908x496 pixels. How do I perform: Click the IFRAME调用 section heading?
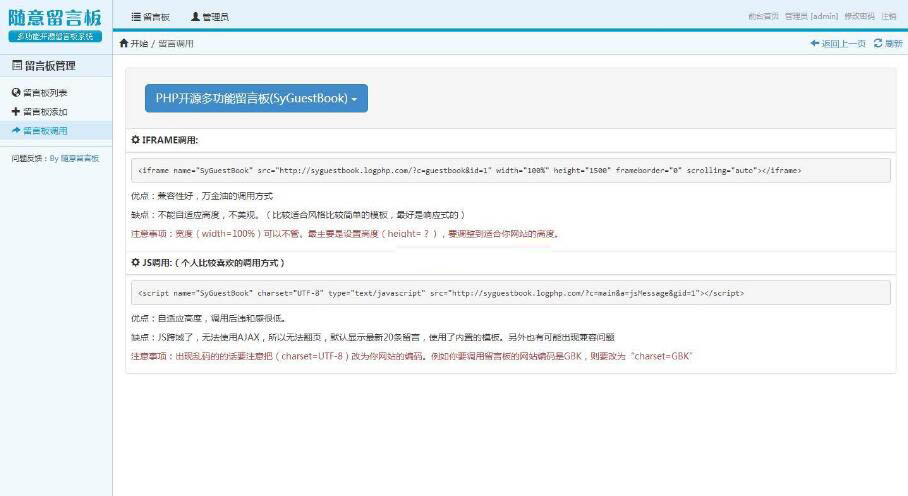tap(170, 140)
